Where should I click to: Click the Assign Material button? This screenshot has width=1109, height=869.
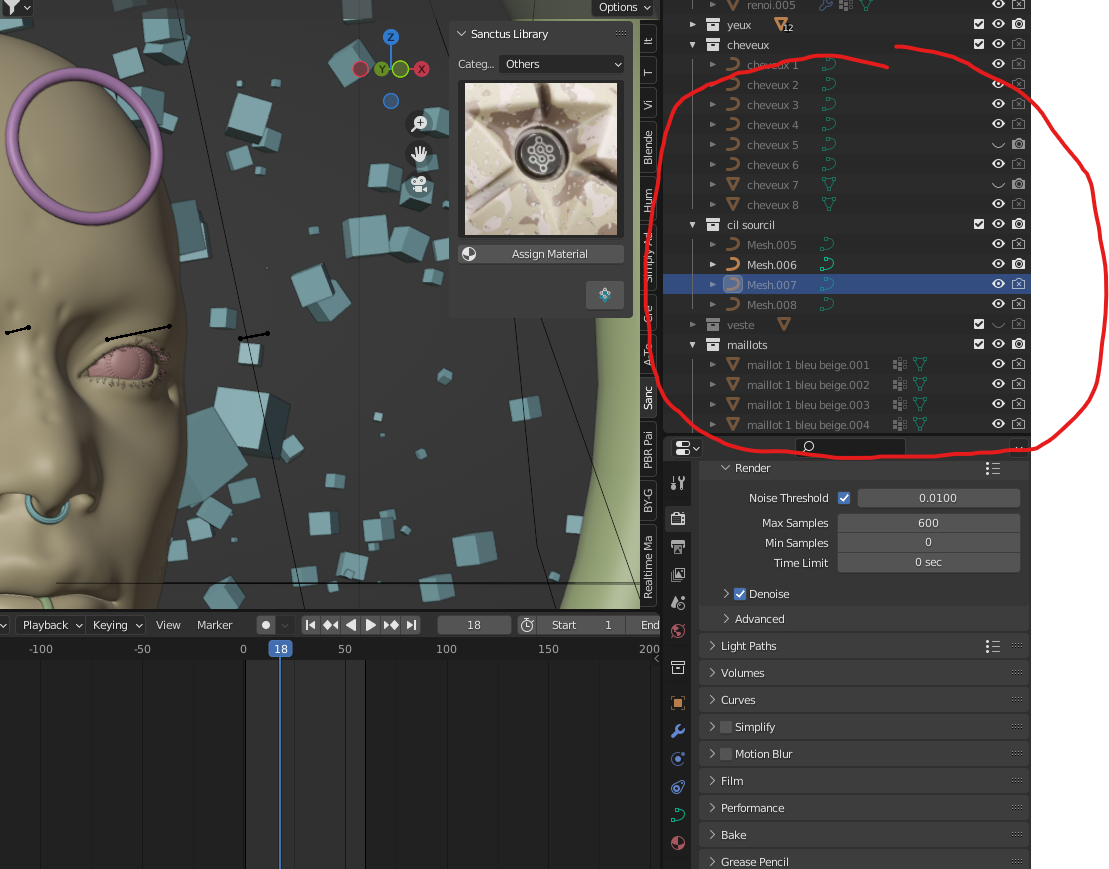[541, 254]
